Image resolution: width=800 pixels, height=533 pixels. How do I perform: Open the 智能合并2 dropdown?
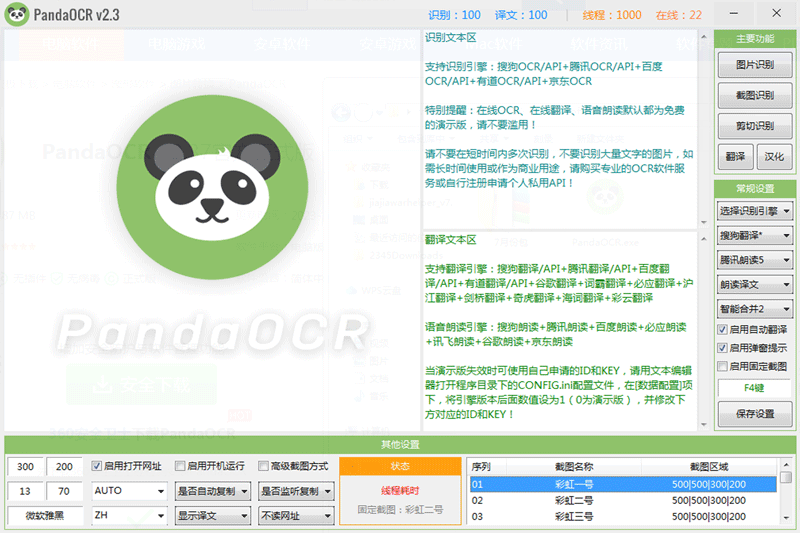tap(755, 309)
